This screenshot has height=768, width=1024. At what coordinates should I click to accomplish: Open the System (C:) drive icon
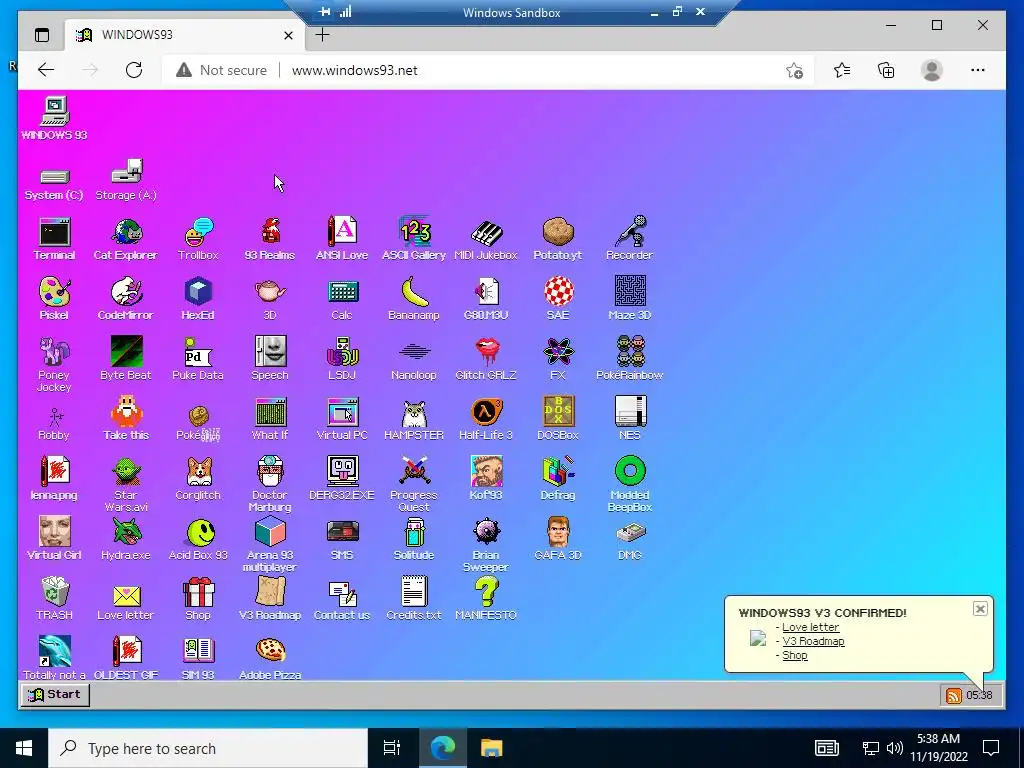point(54,184)
